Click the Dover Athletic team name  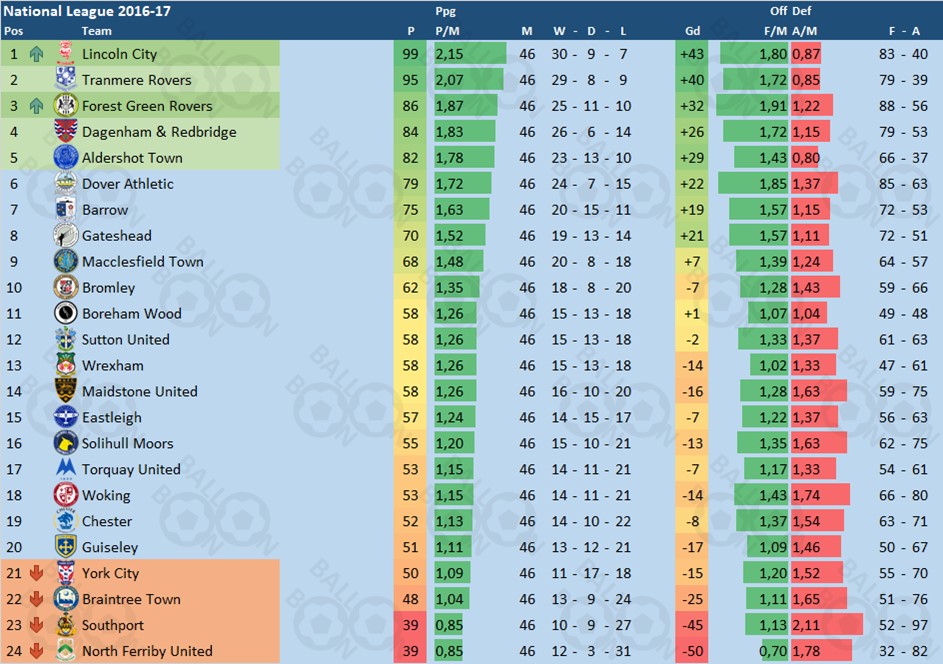127,184
